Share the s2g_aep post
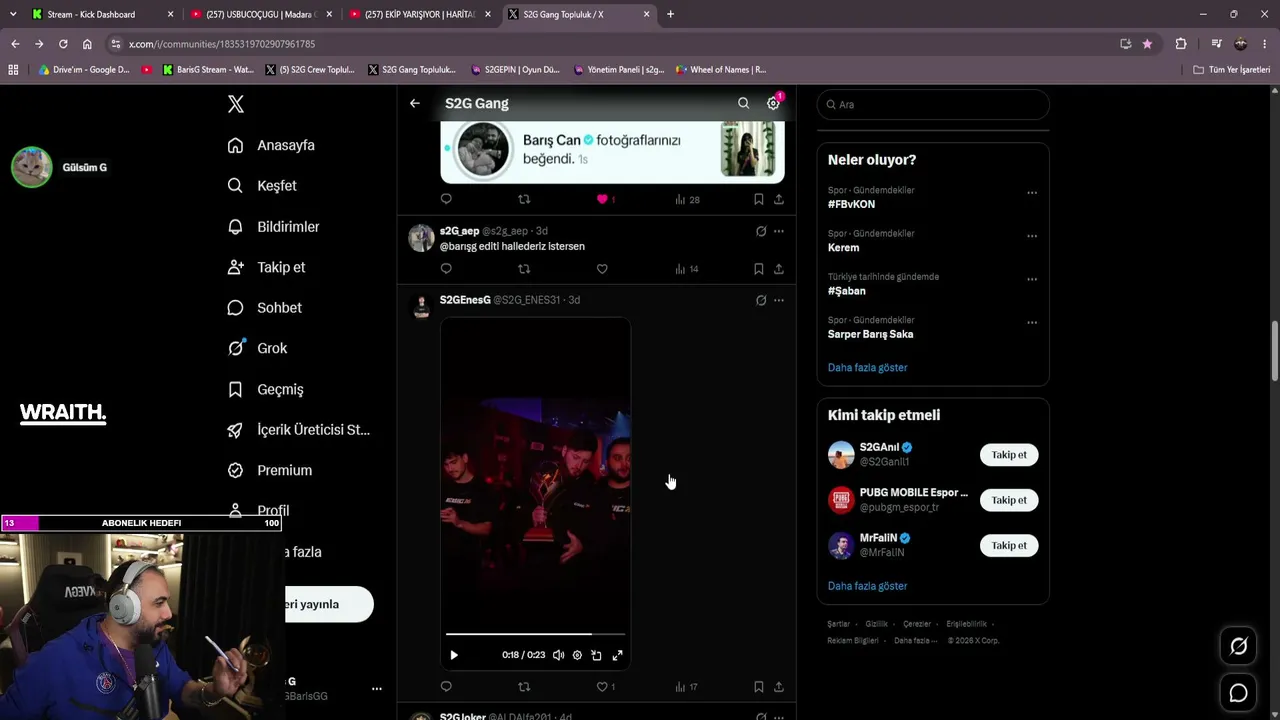 pyautogui.click(x=779, y=269)
